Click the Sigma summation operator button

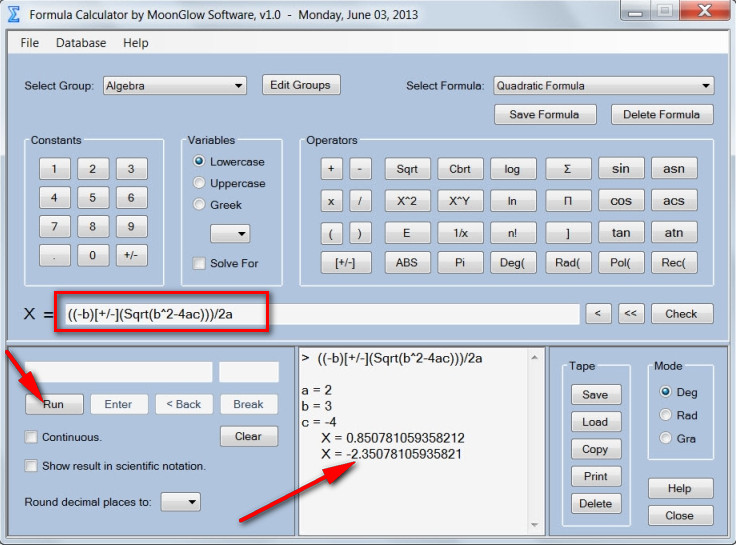click(x=567, y=169)
